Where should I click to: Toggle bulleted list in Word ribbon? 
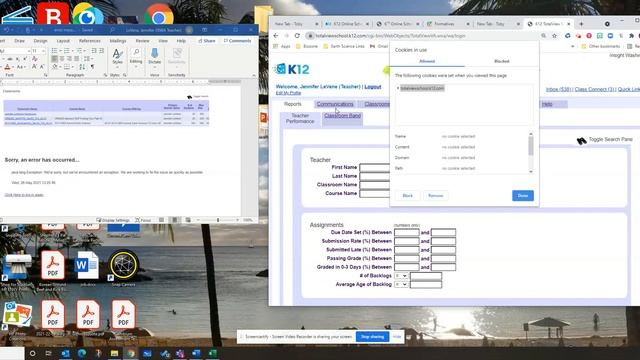coord(55,51)
